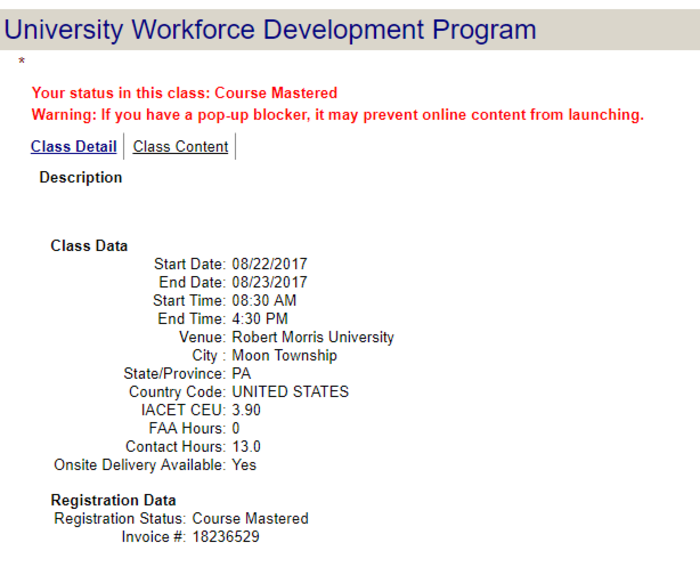Image resolution: width=700 pixels, height=575 pixels.
Task: Click the Class Data section heading
Action: [x=89, y=246]
